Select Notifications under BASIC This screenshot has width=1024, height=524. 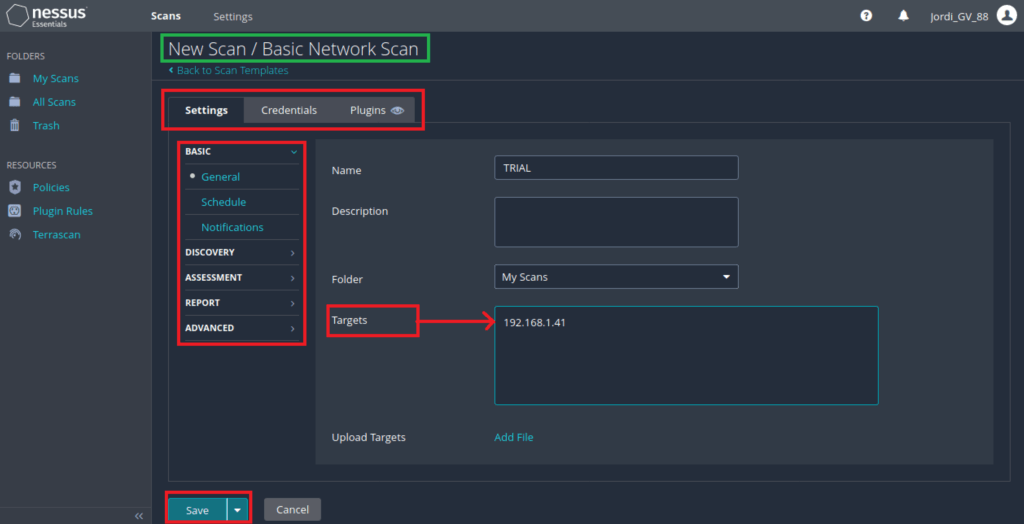pyautogui.click(x=232, y=228)
